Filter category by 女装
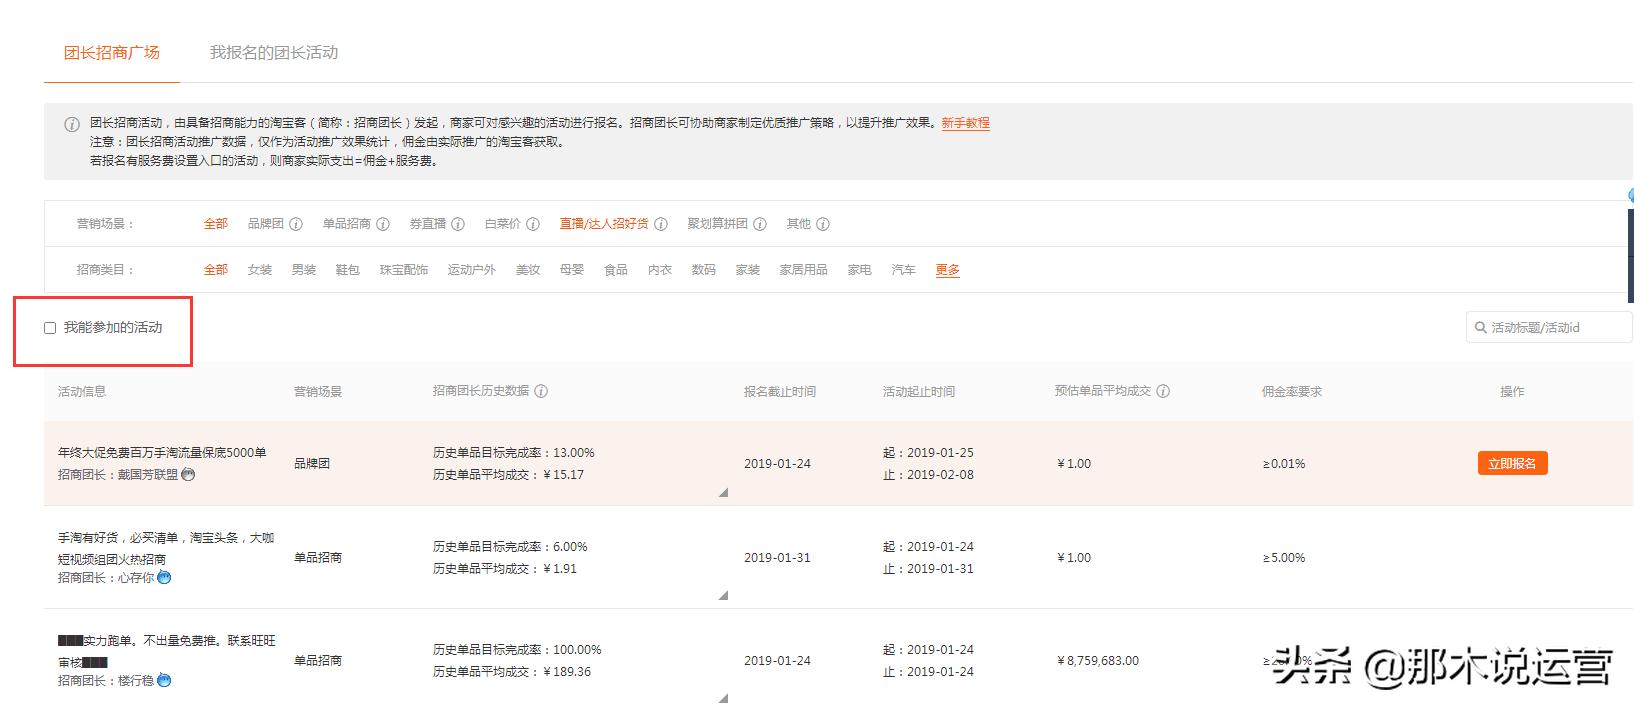 260,270
